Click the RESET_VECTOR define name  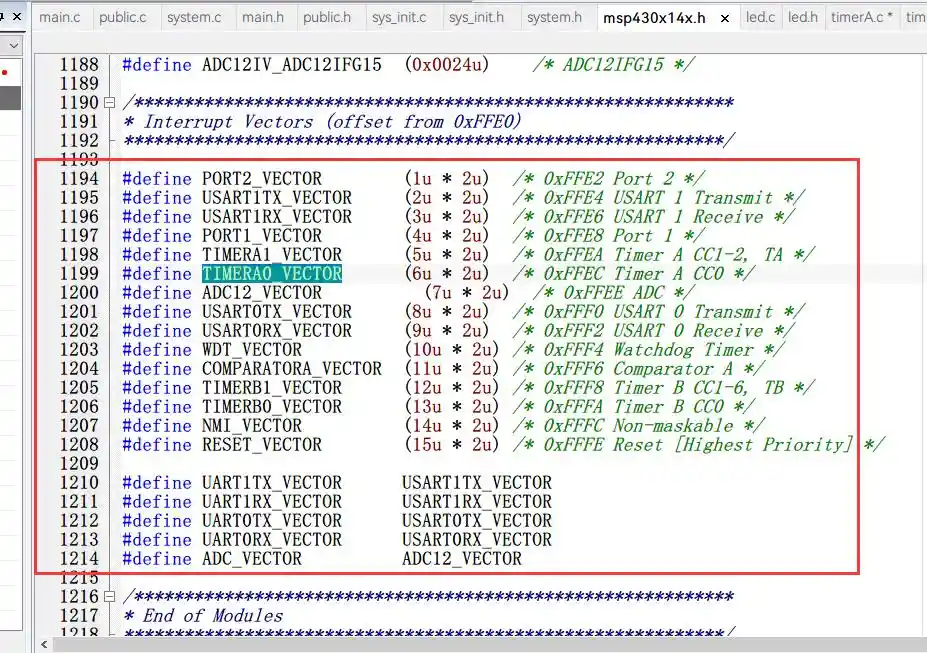262,445
